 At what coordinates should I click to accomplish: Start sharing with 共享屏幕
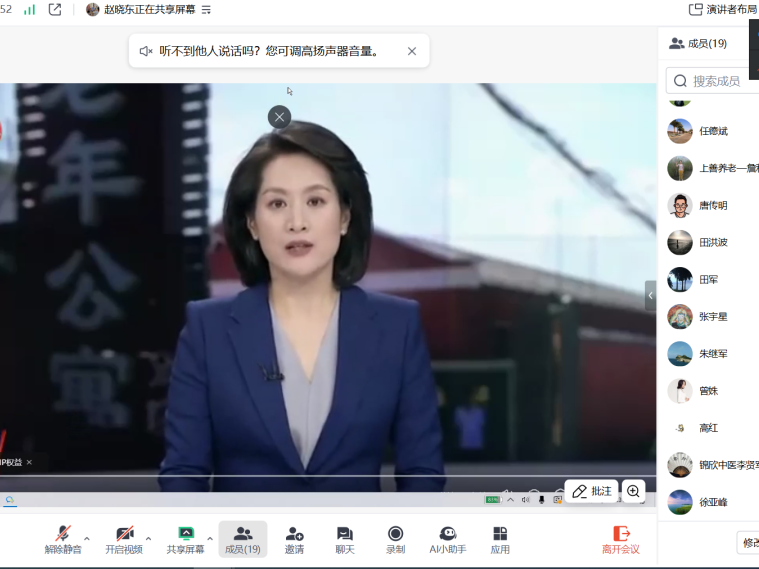point(185,539)
